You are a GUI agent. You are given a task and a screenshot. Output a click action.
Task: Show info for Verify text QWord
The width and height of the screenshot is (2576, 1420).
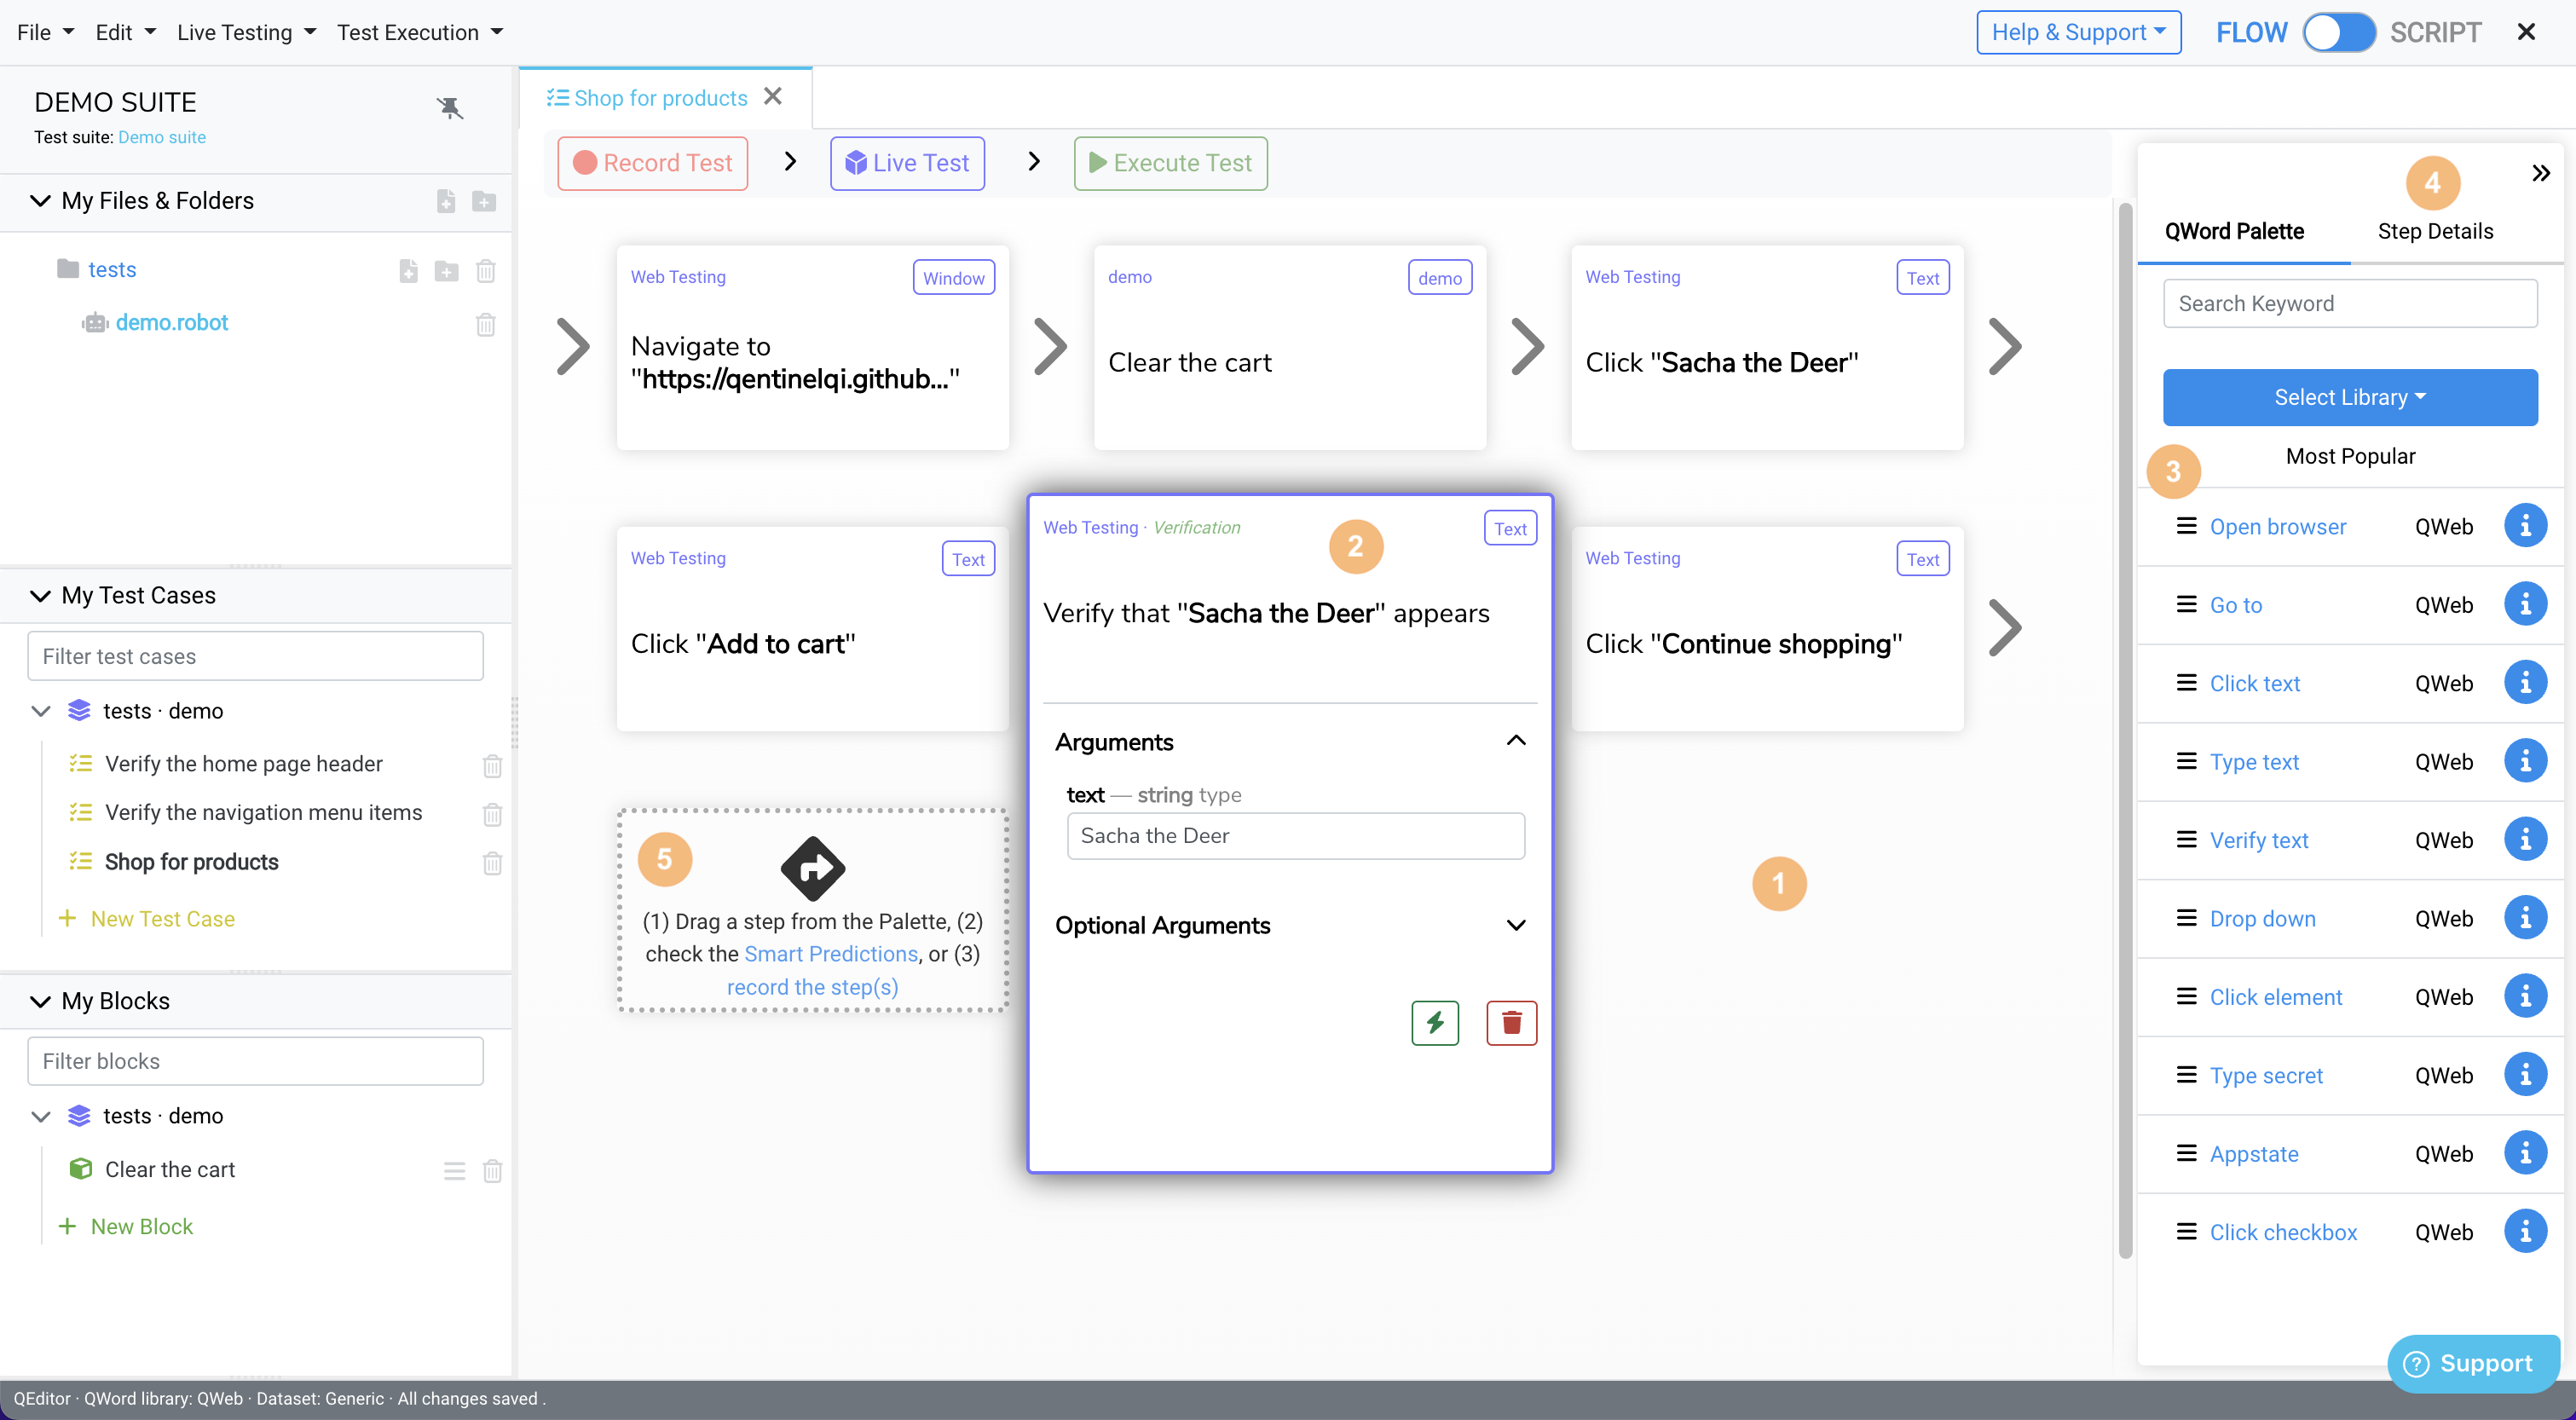(x=2525, y=840)
